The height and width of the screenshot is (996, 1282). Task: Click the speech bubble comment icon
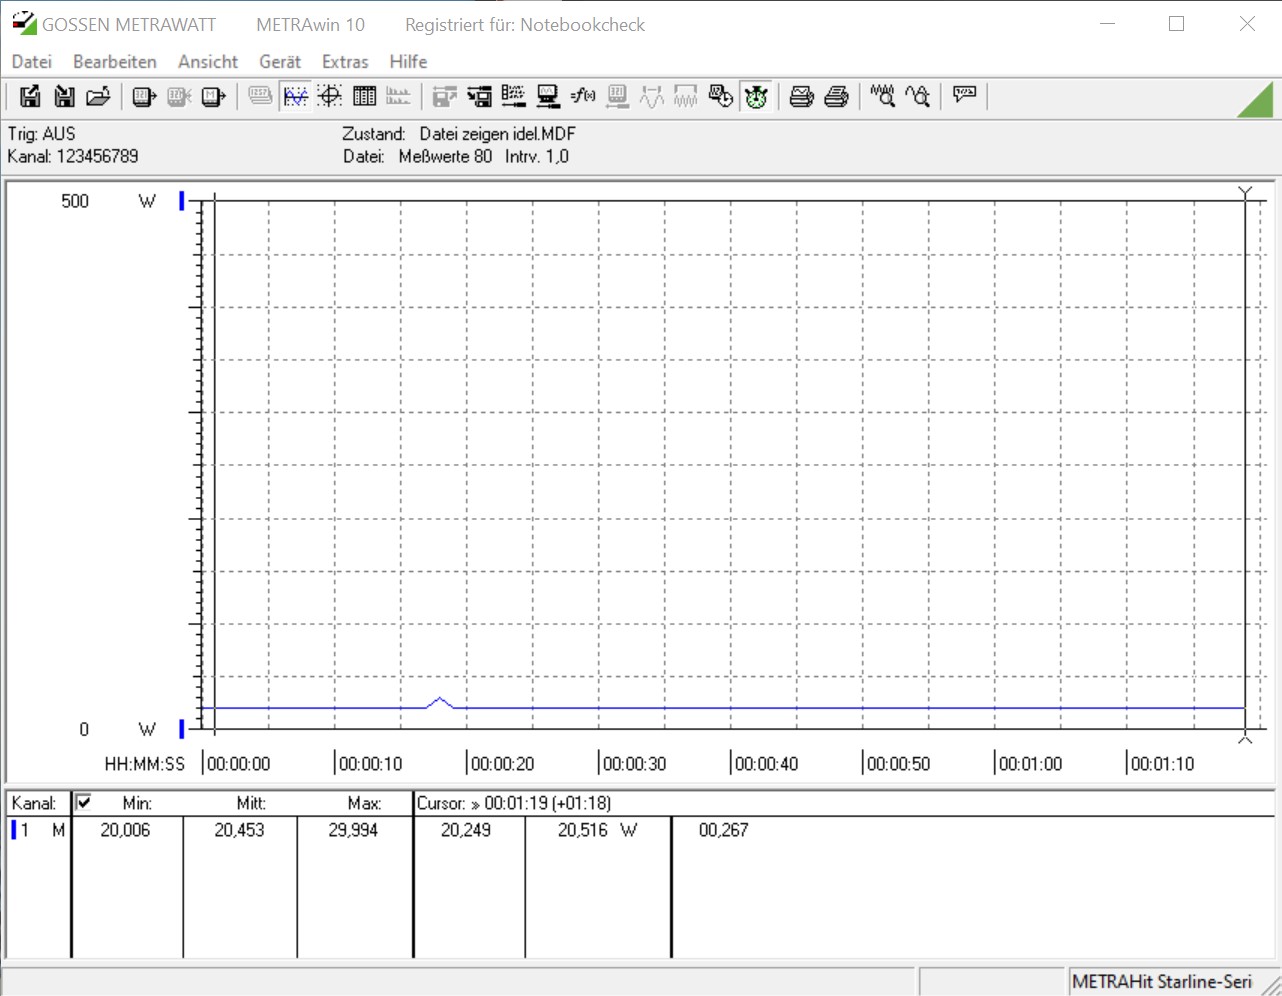(964, 95)
